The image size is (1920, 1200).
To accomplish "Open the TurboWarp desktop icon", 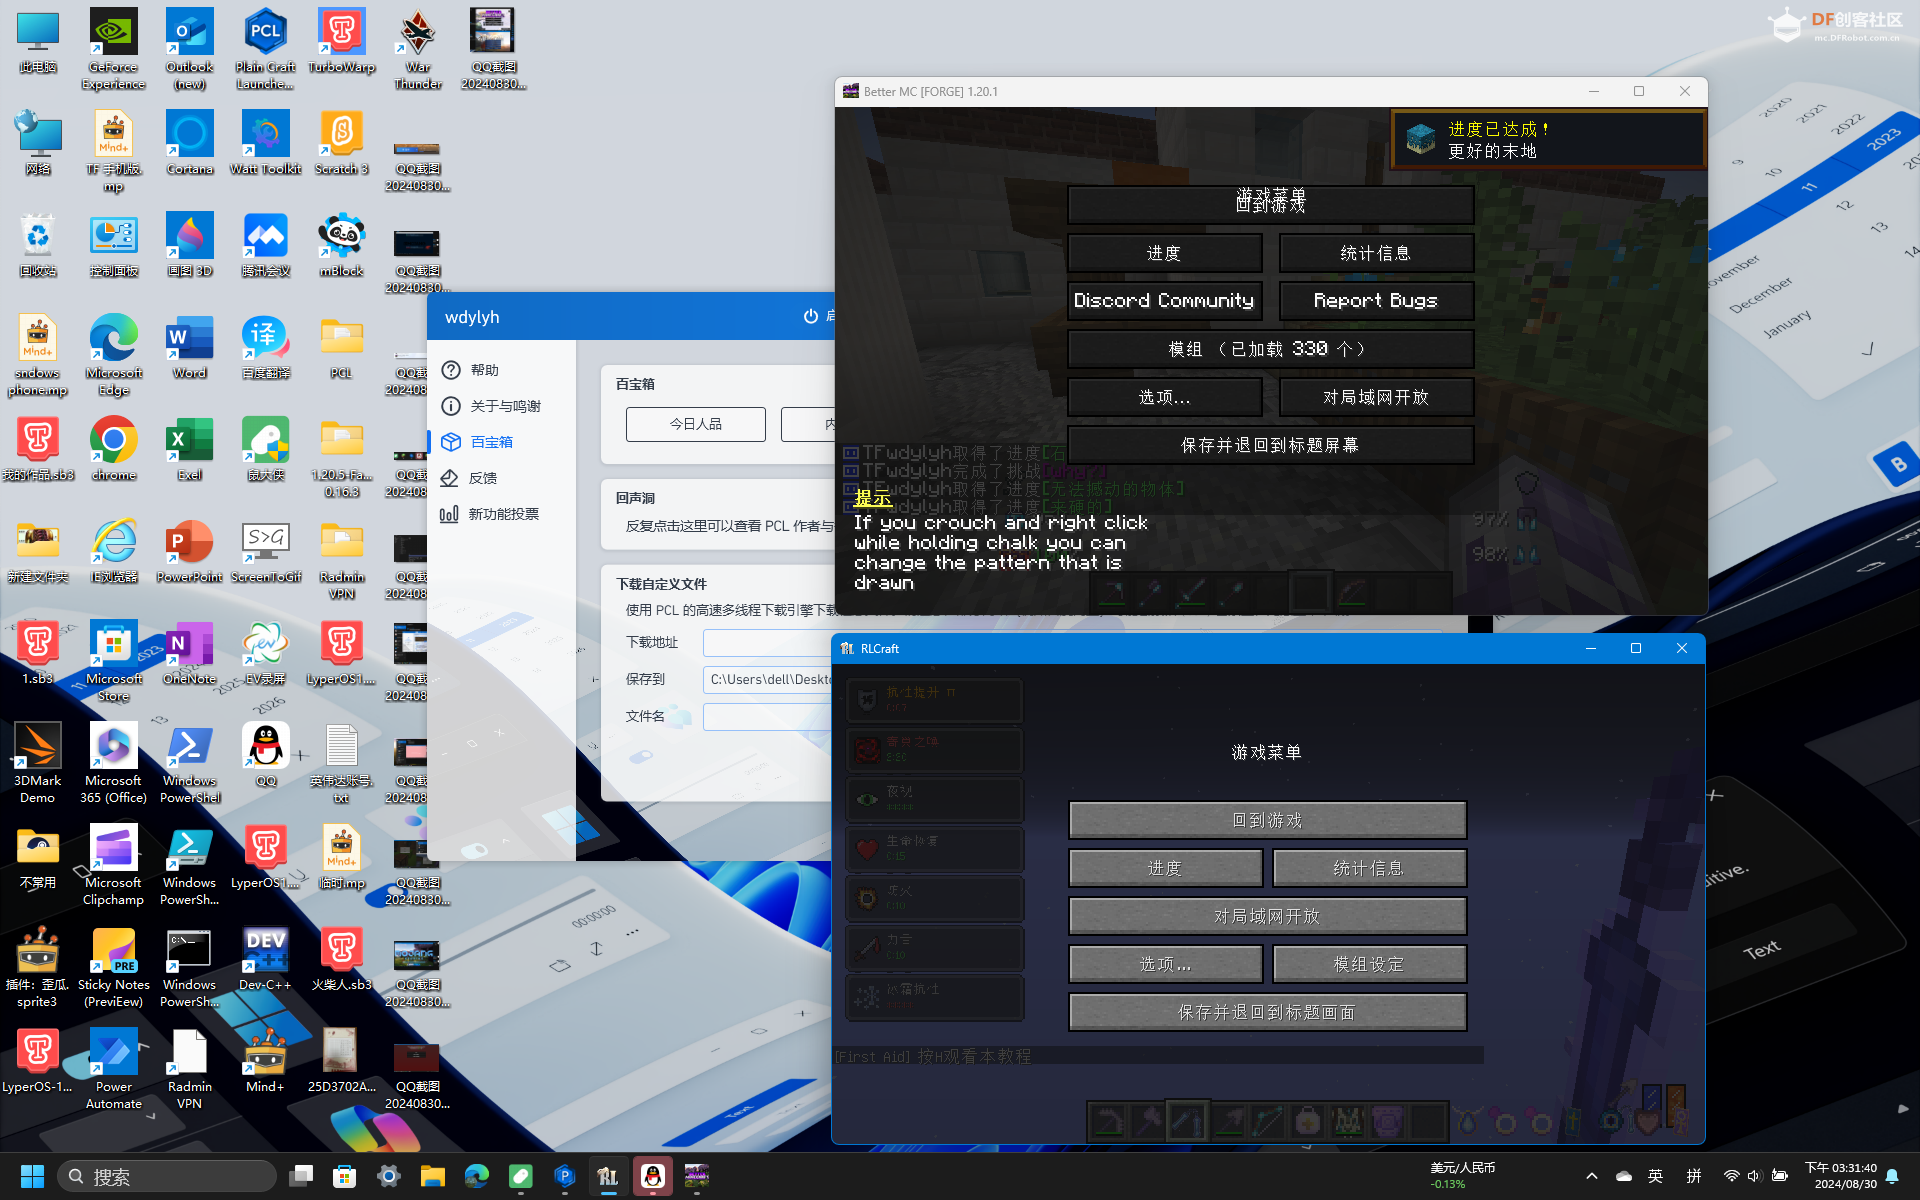I will (x=341, y=41).
